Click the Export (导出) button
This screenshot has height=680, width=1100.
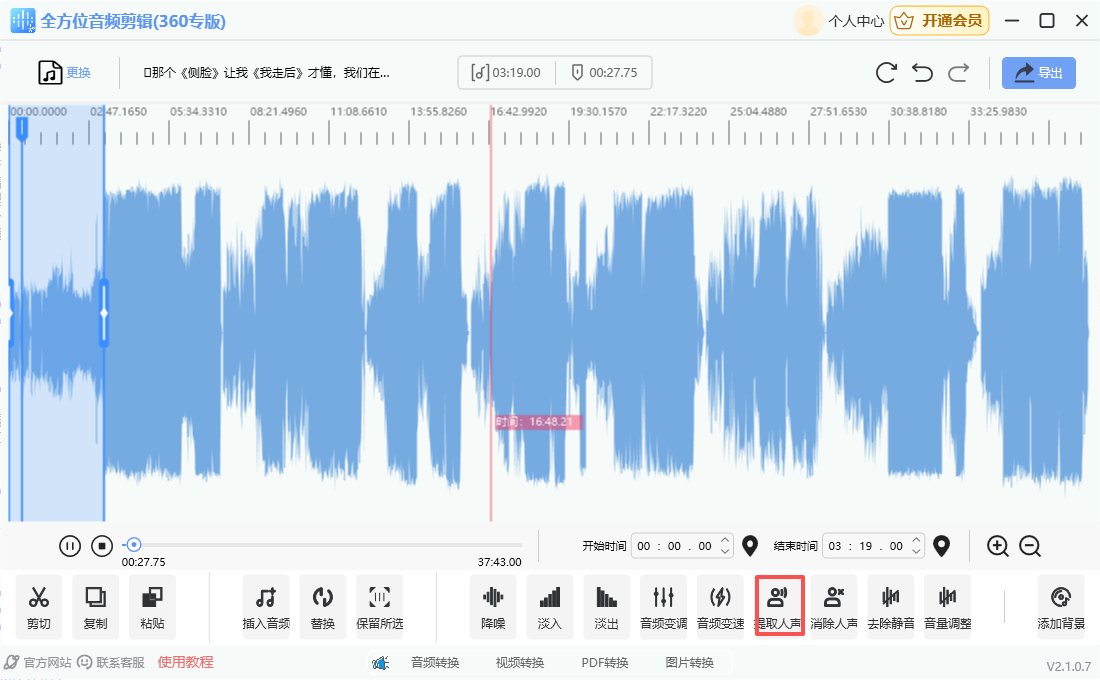(x=1039, y=73)
